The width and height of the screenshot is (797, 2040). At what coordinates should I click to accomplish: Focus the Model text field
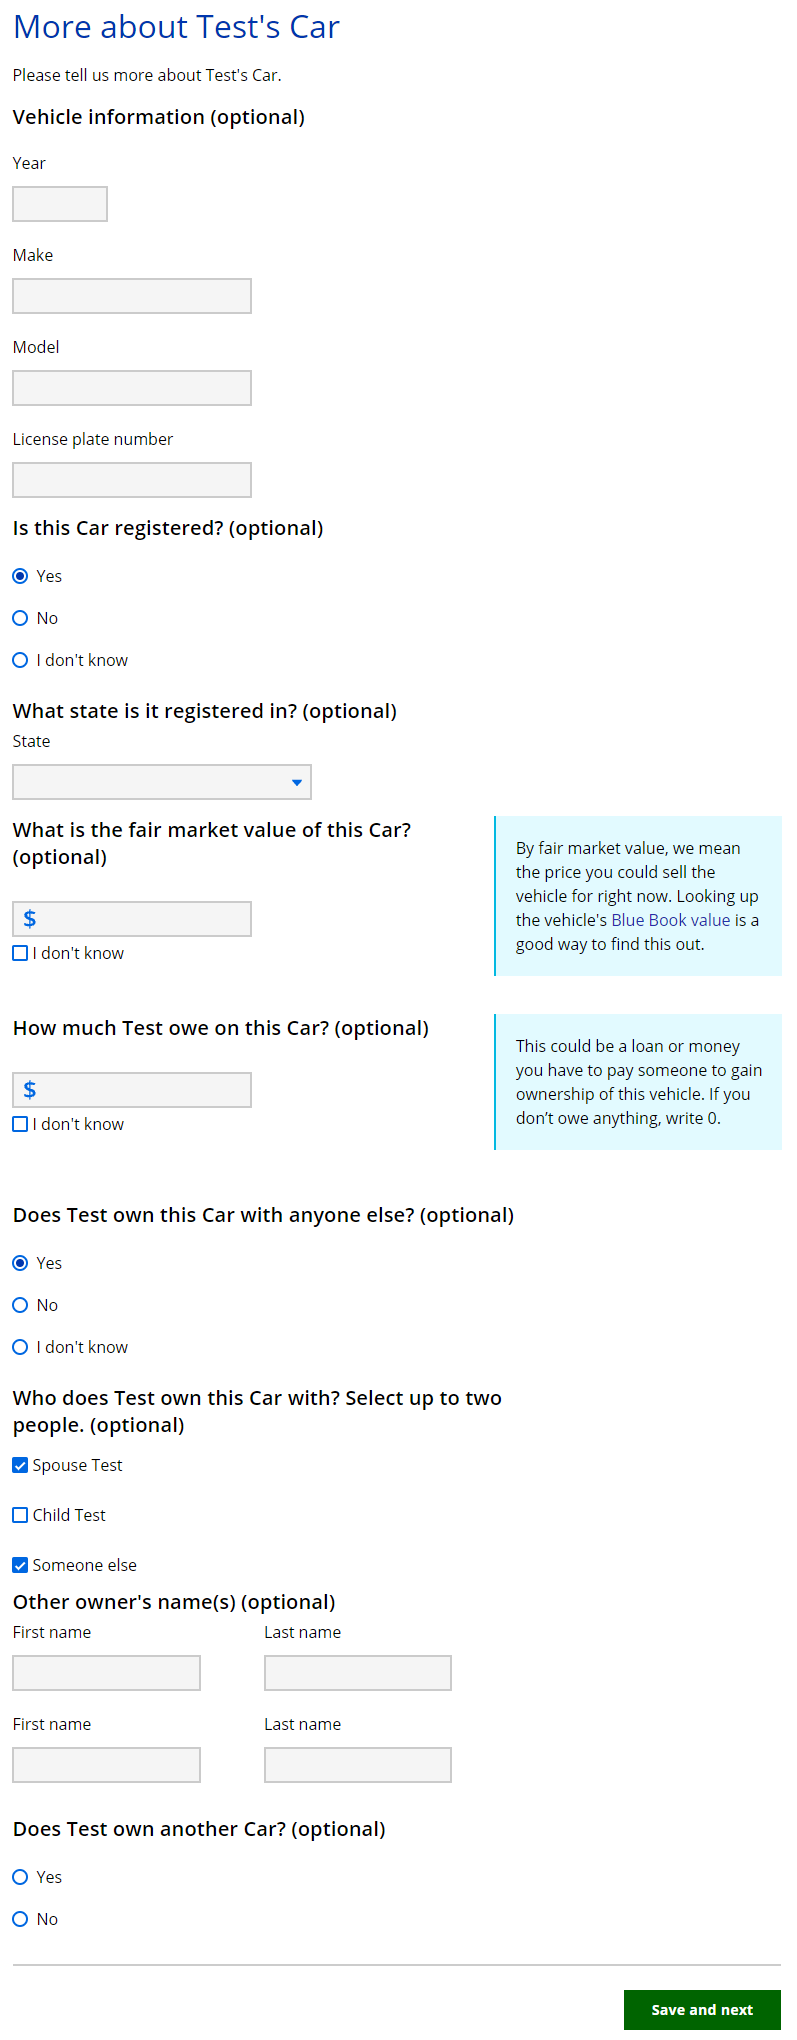(132, 388)
